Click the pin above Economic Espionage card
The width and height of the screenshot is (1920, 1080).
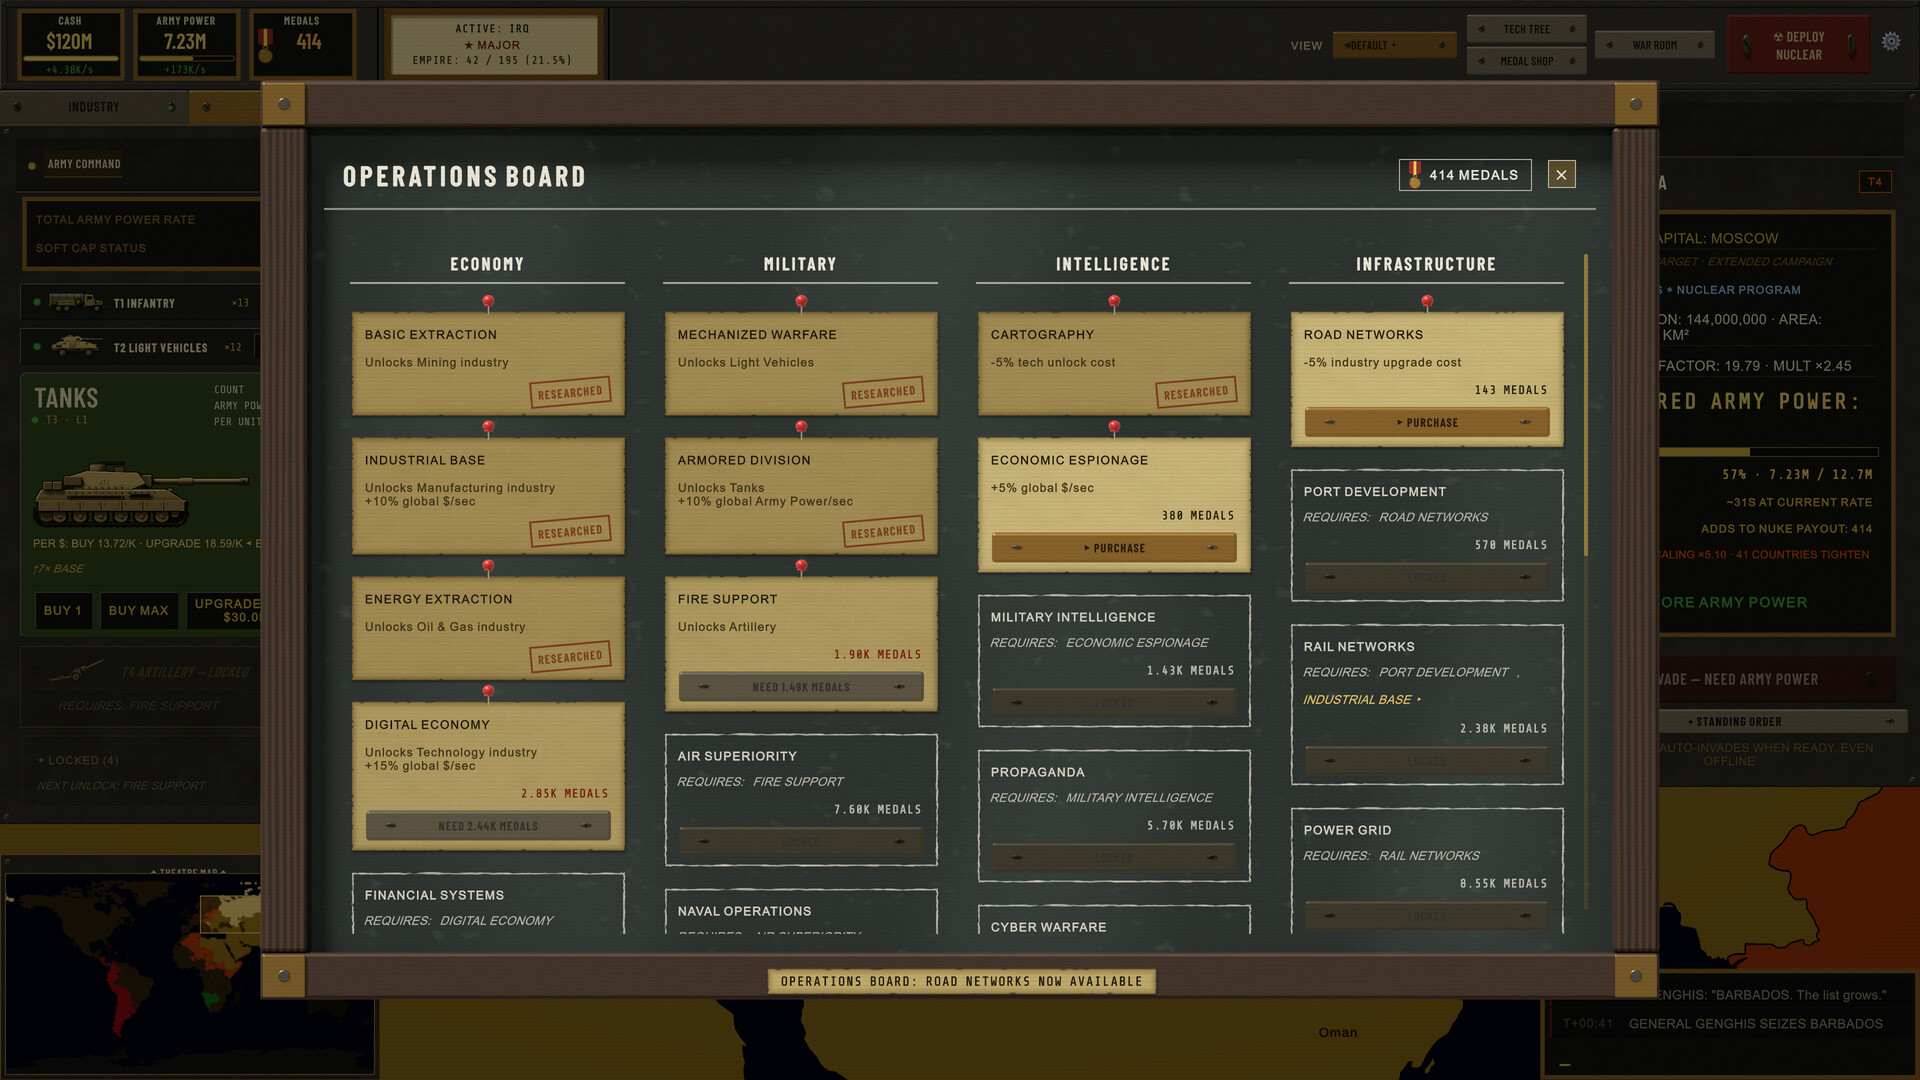point(1114,428)
